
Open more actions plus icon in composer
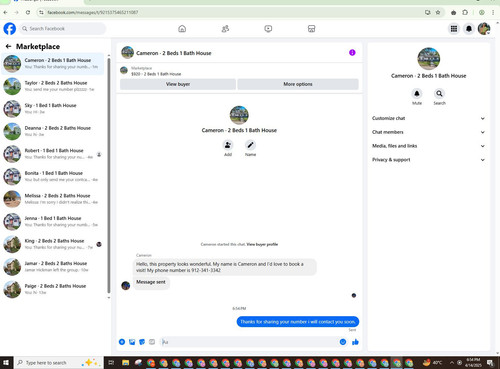tap(122, 342)
